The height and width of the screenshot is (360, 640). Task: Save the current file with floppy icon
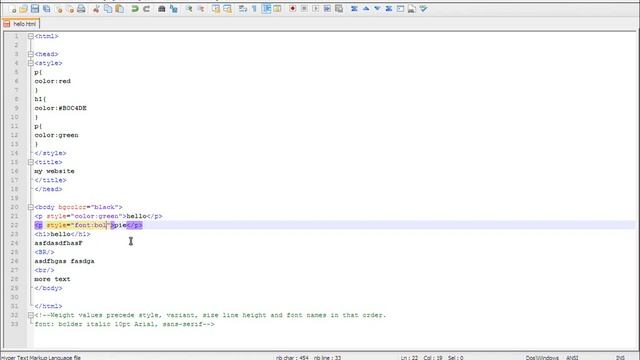(35, 9)
